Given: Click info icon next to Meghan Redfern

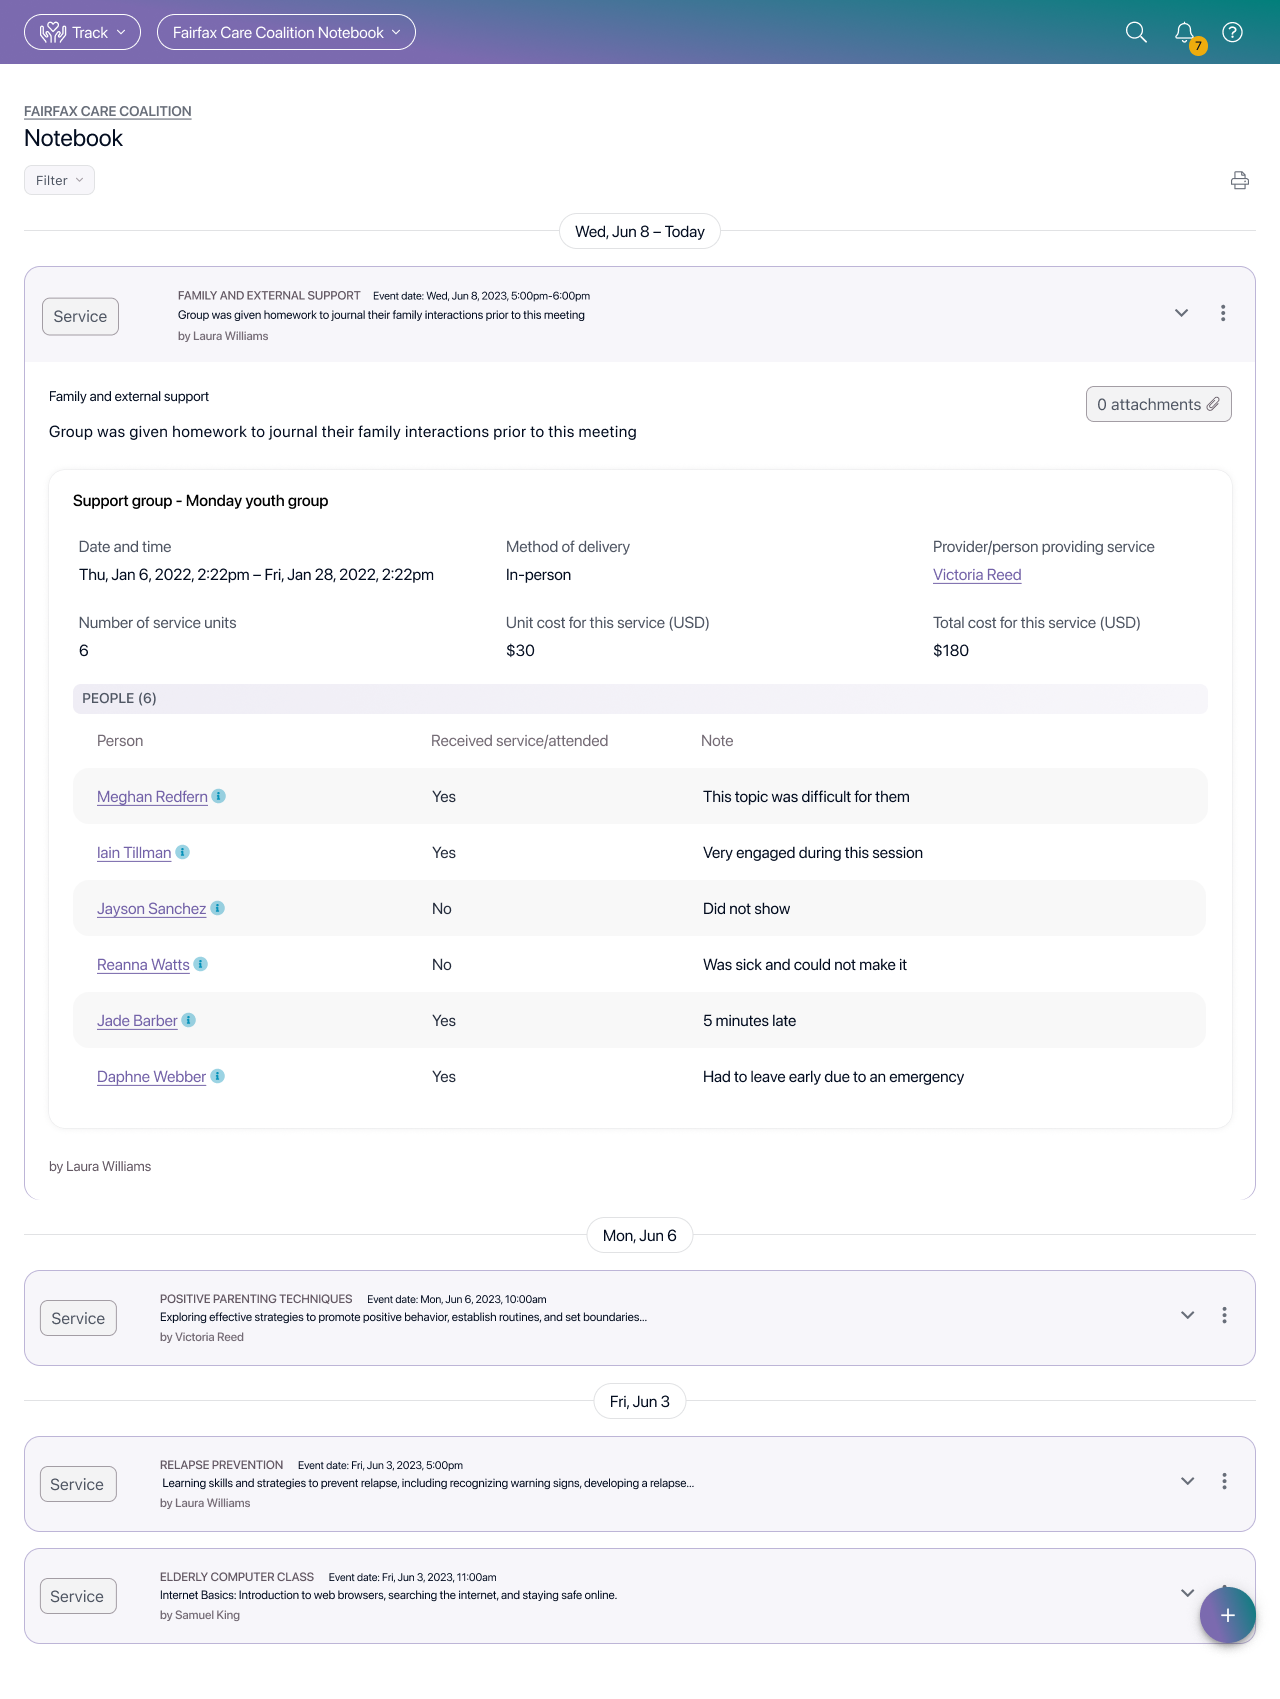Looking at the screenshot, I should pyautogui.click(x=219, y=796).
